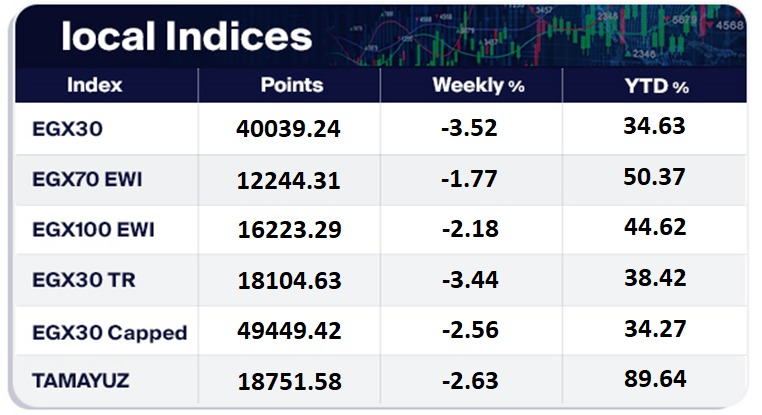Viewport: 762px width, 415px height.
Task: Click the EGX30 TR index label
Action: (82, 281)
